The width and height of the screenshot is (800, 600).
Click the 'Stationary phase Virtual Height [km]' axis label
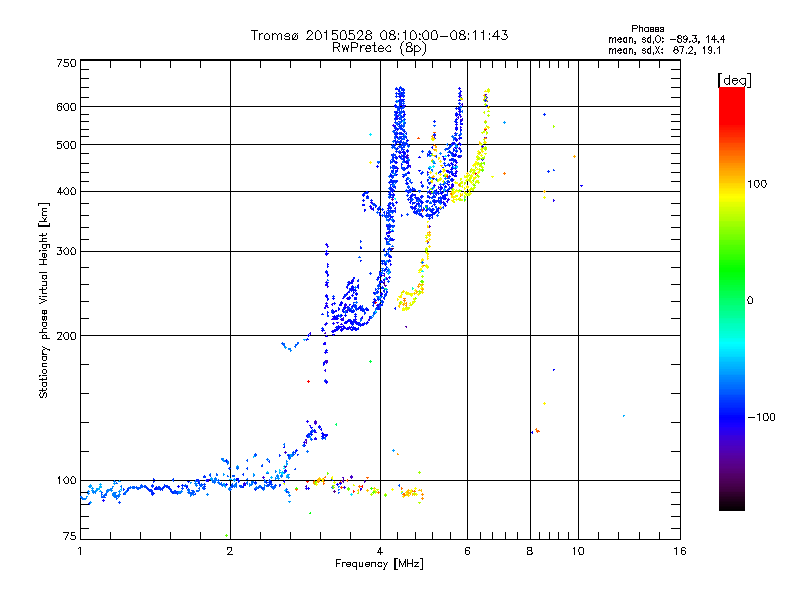[x=44, y=300]
